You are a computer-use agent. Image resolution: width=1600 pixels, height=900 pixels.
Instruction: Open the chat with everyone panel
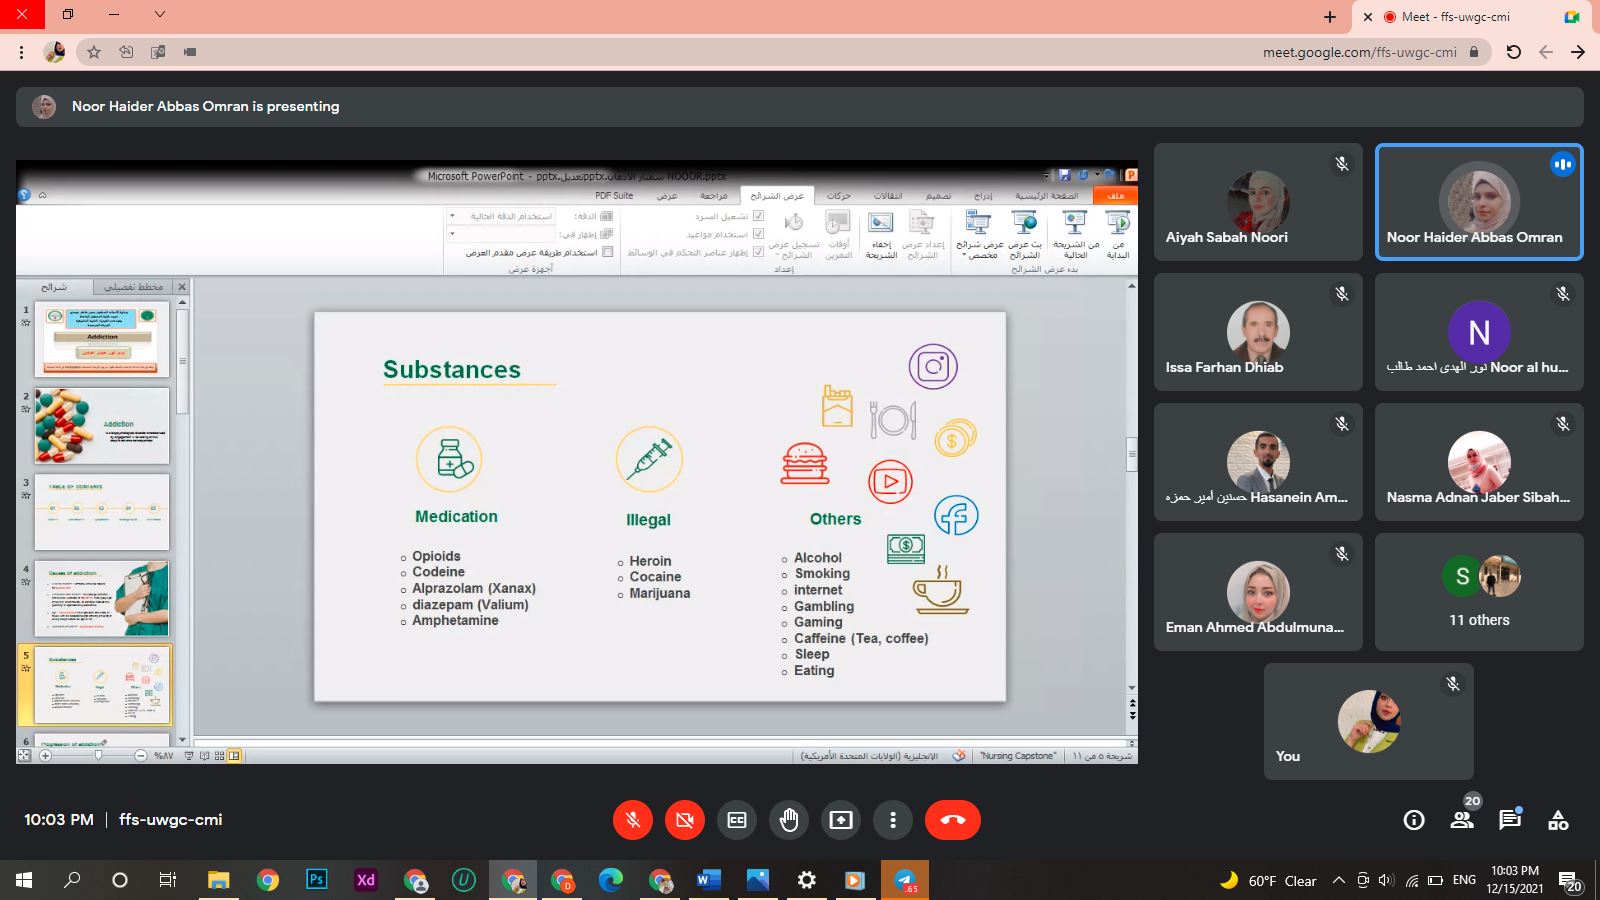point(1510,820)
